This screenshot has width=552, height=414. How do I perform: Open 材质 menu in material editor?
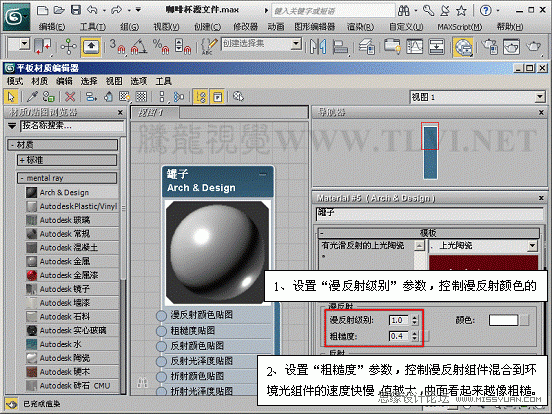(x=39, y=81)
